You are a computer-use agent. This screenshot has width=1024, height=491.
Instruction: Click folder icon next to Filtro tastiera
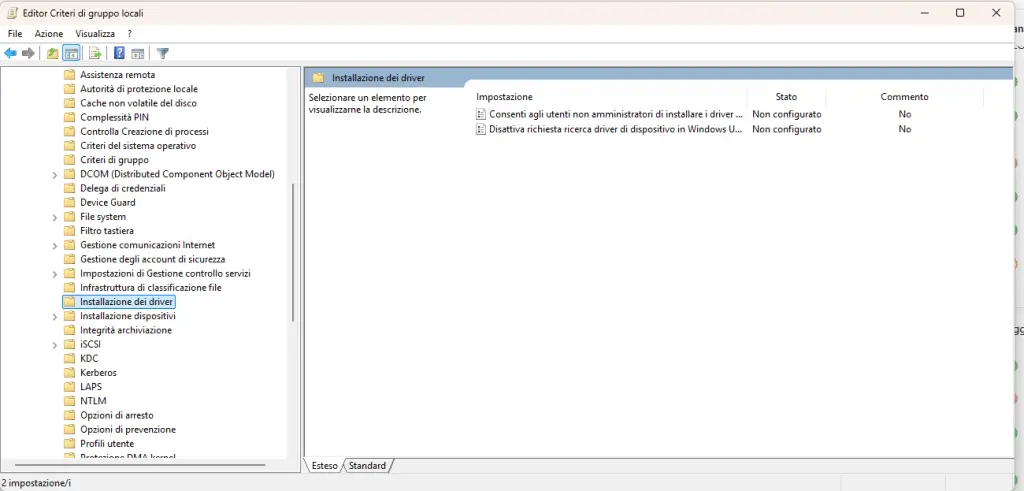coord(69,230)
